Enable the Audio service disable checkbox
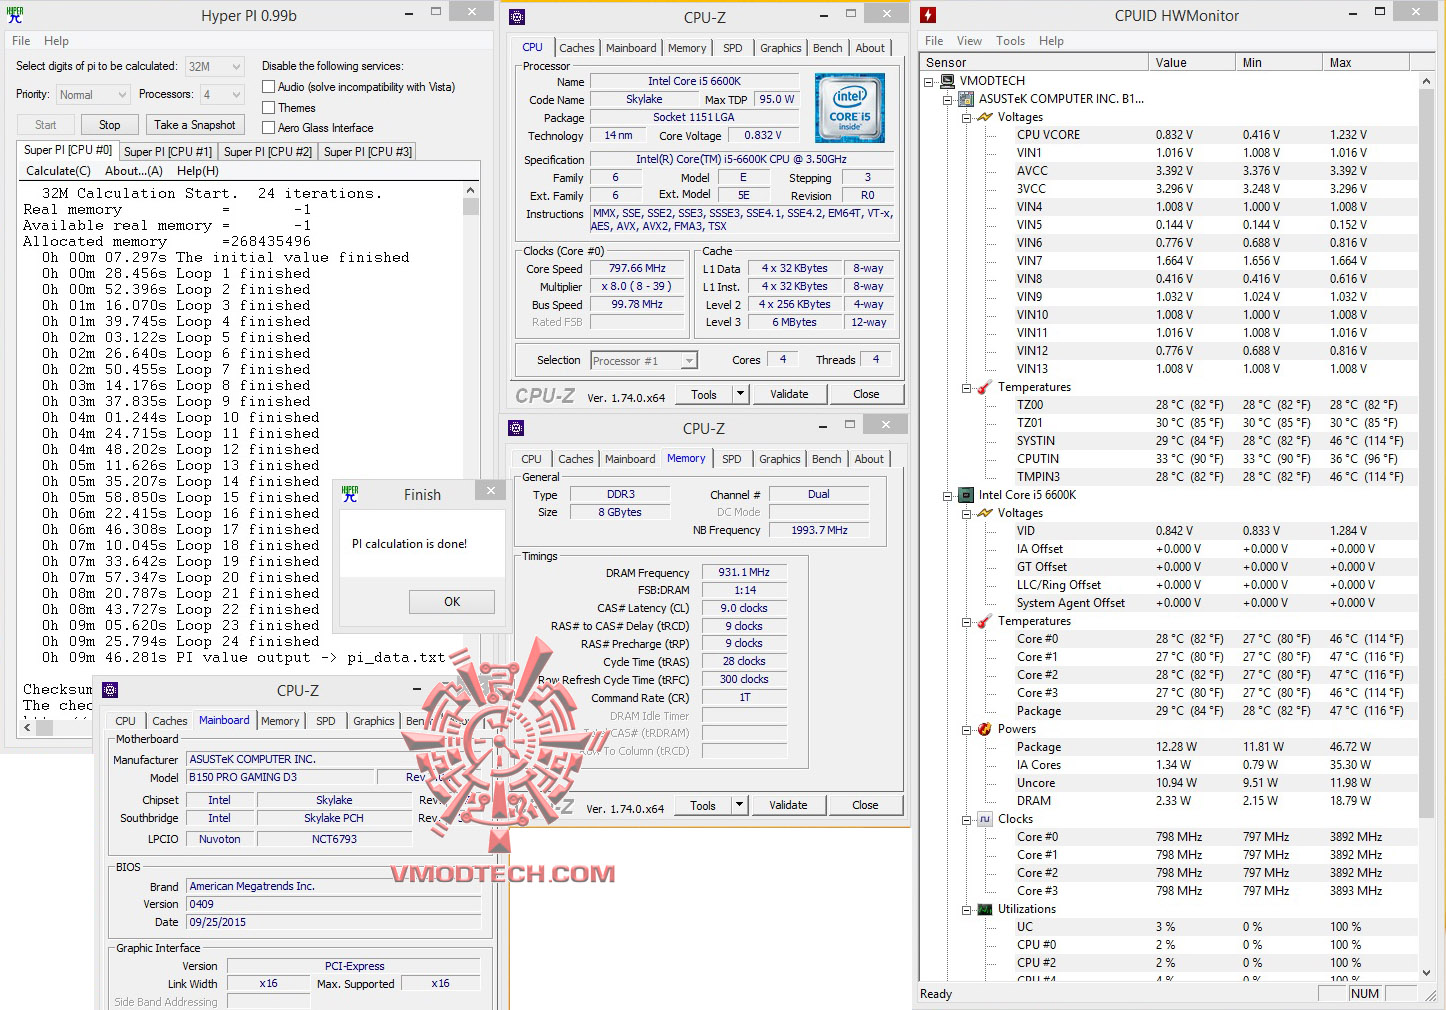 pyautogui.click(x=268, y=87)
